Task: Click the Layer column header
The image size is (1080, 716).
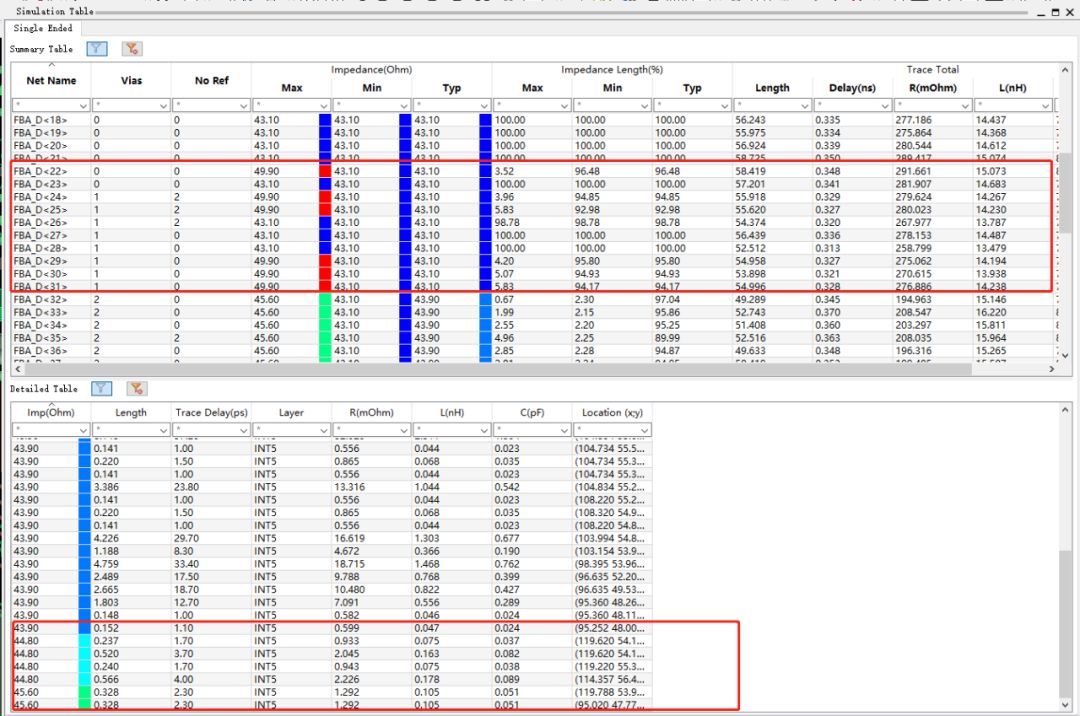Action: click(291, 412)
